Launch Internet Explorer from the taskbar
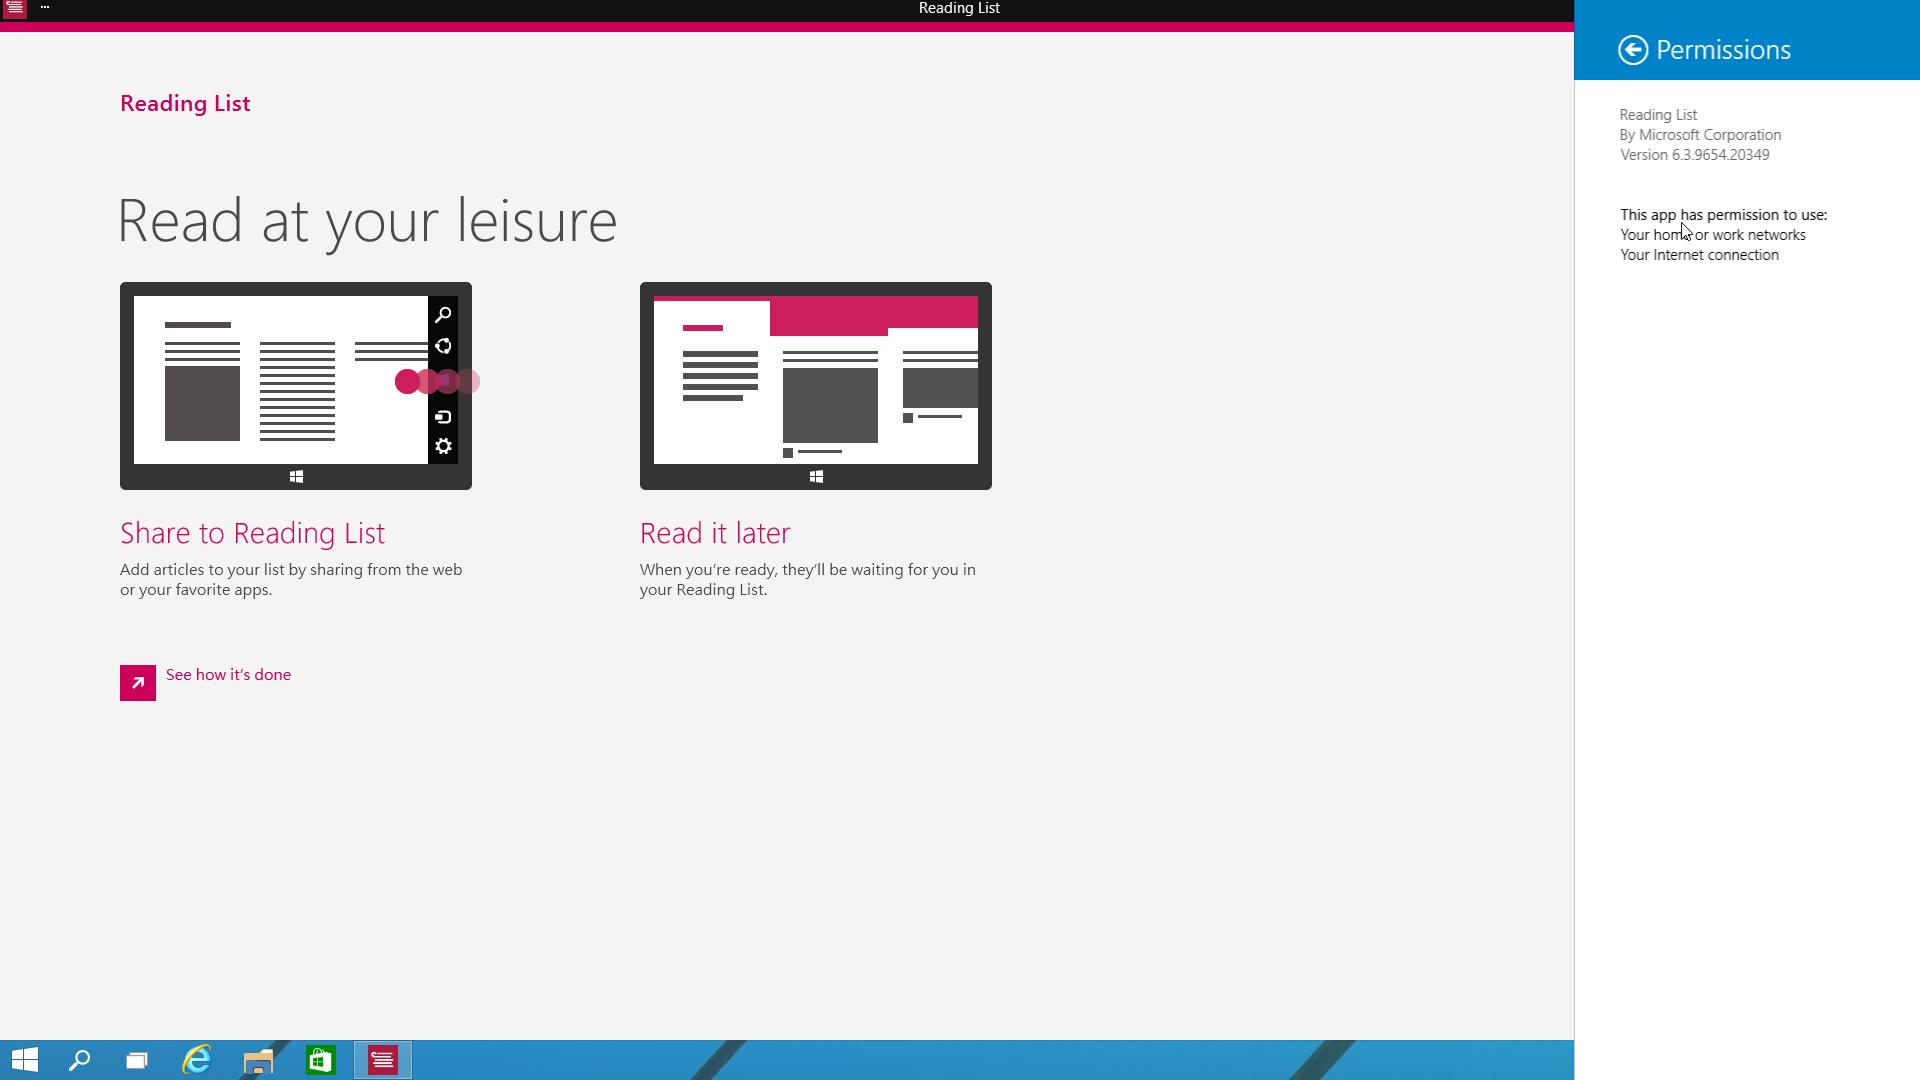1920x1080 pixels. (197, 1060)
